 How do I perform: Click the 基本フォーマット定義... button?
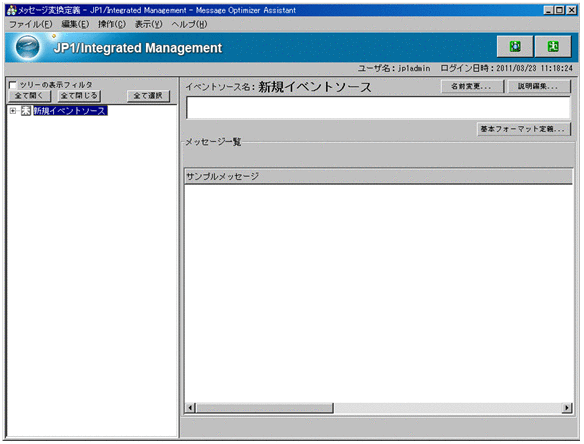524,129
